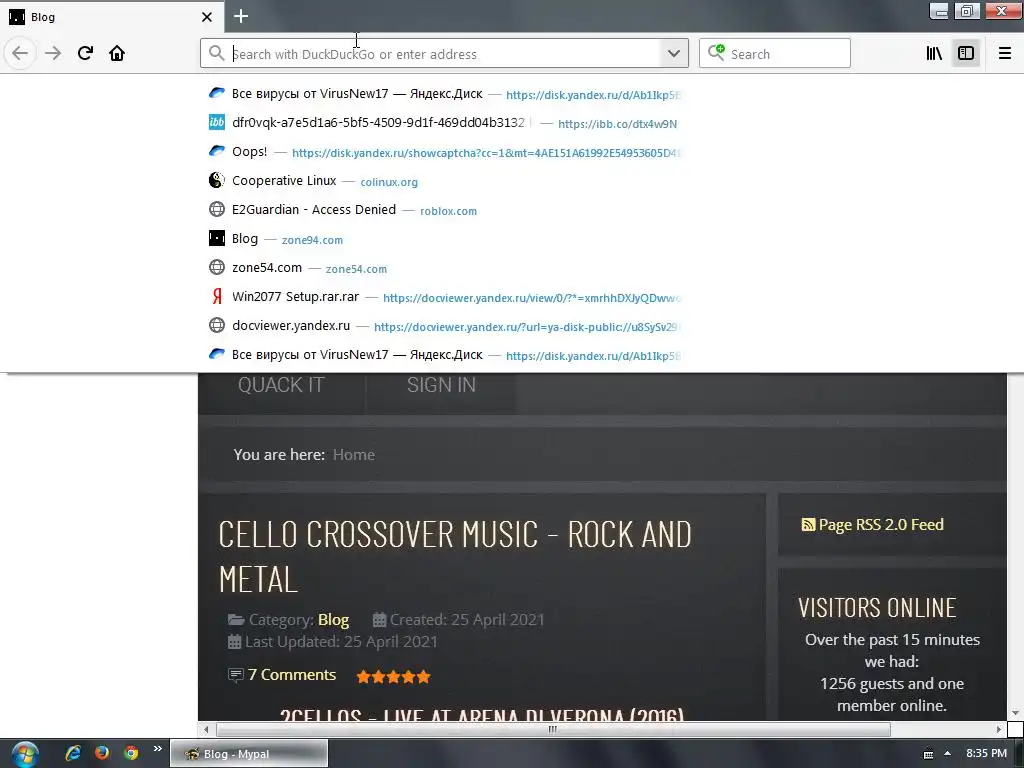Click the ibb favicon in suggestions
The height and width of the screenshot is (768, 1024).
(x=216, y=122)
